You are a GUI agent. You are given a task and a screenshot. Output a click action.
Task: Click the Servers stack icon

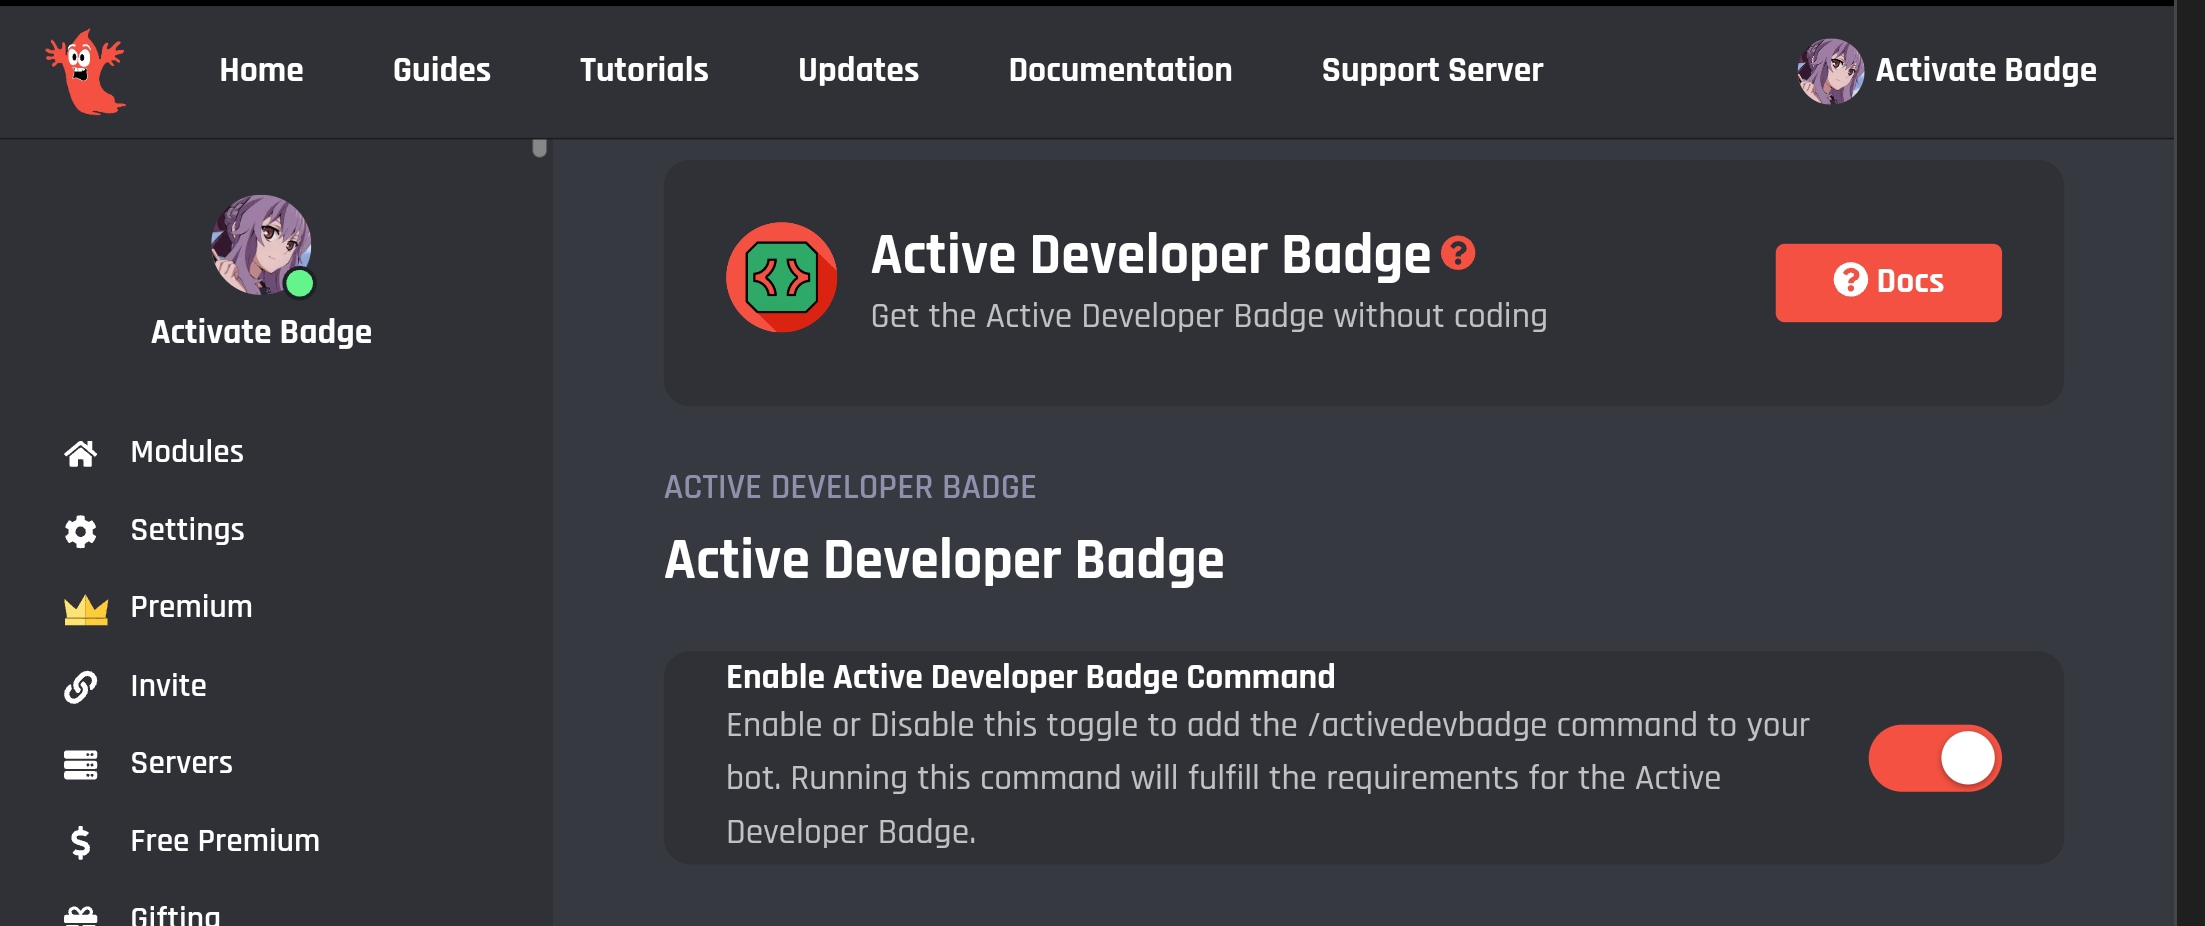coord(81,764)
